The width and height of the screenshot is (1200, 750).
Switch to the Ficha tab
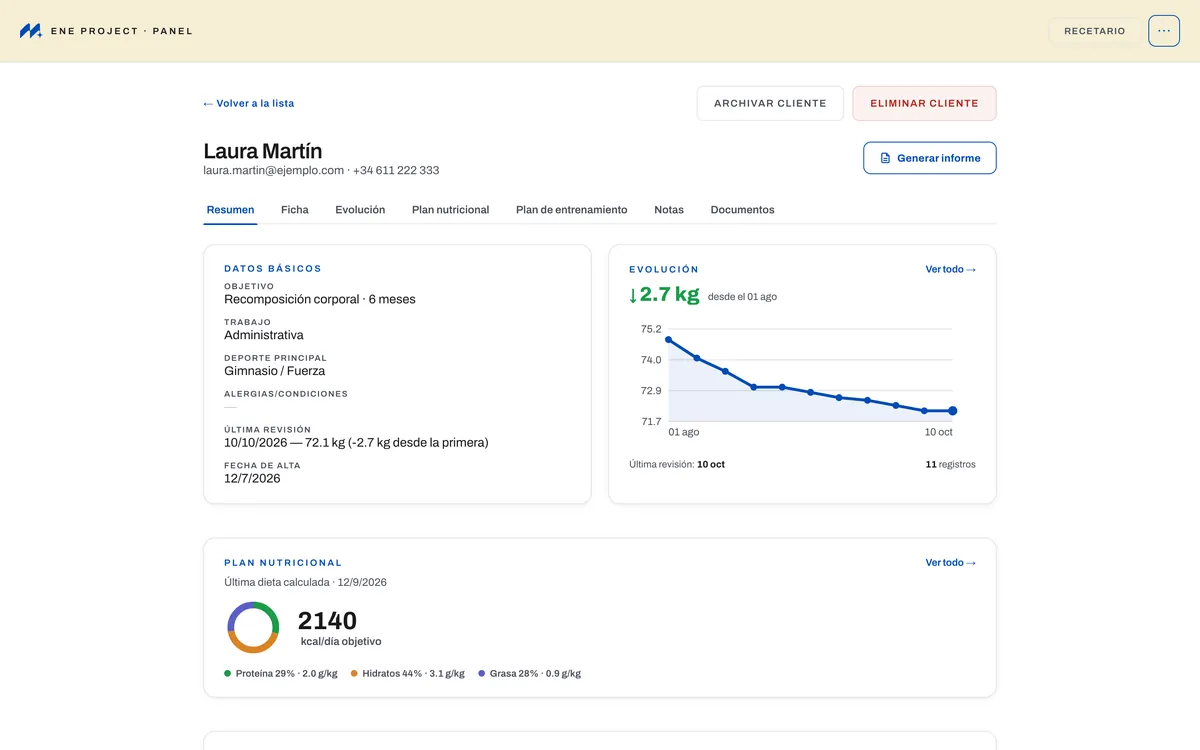click(295, 210)
